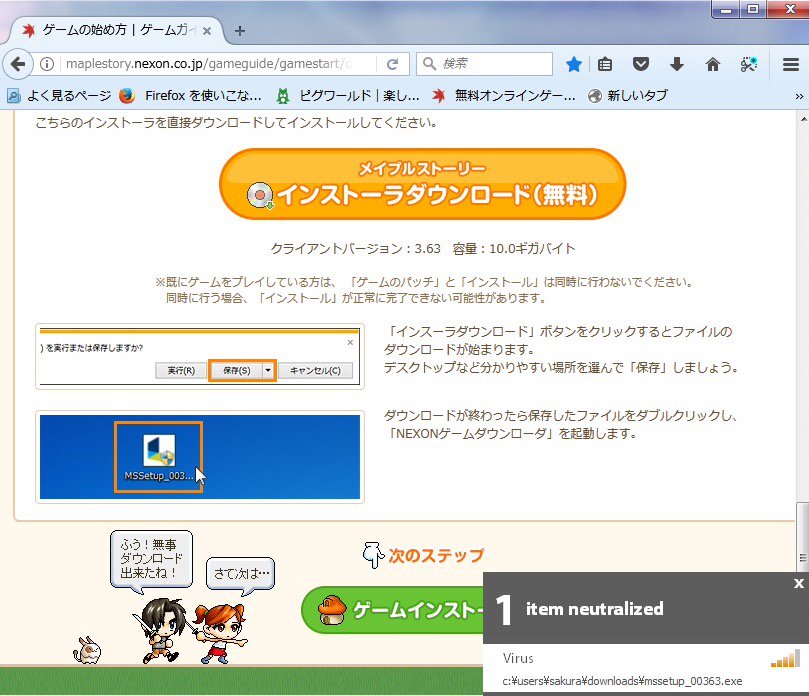Click the browser back arrow button
The image size is (809, 696).
[18, 64]
